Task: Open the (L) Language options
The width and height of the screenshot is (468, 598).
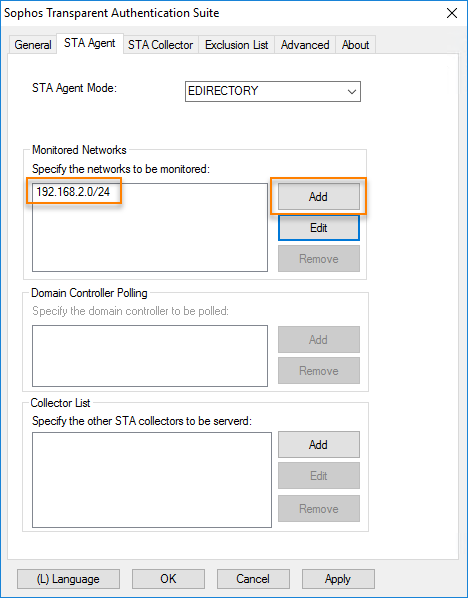Action: click(68, 579)
